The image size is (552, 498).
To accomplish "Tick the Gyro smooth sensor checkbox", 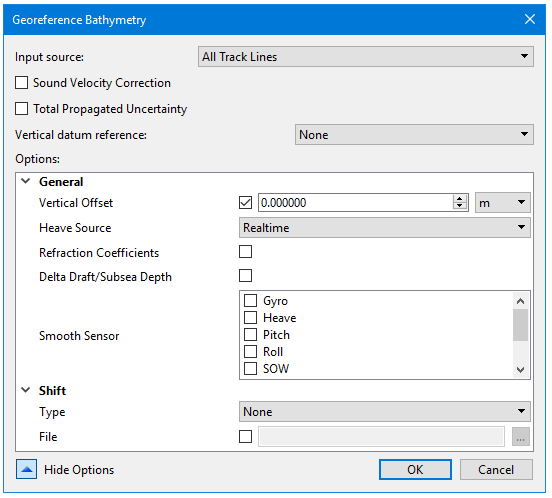I will click(250, 301).
